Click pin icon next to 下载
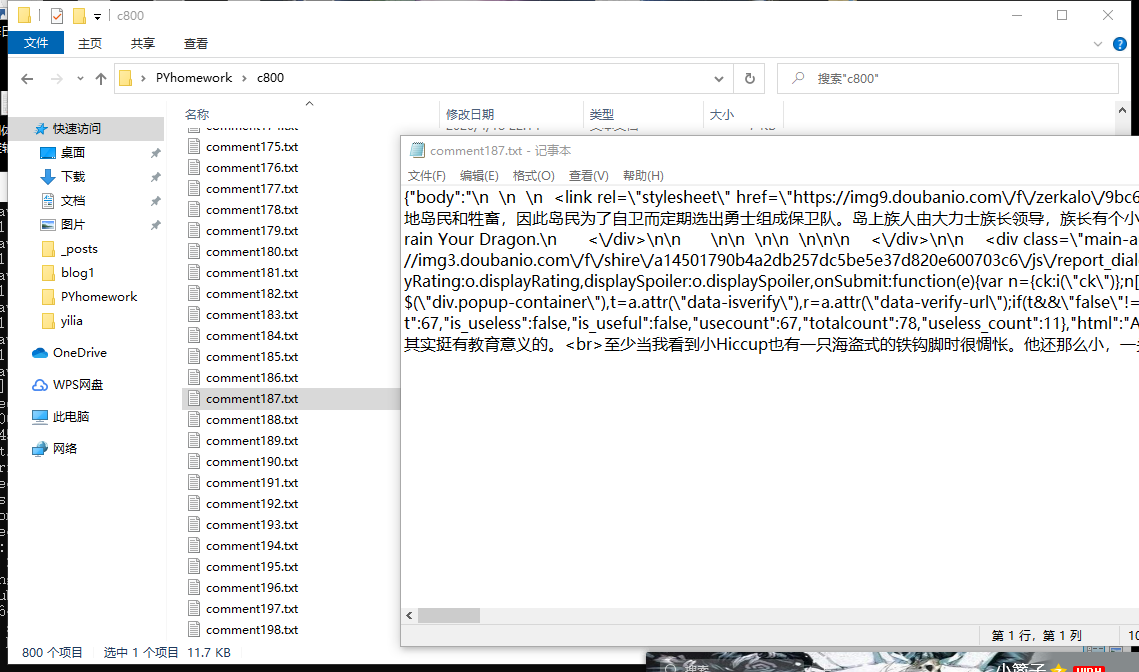The height and width of the screenshot is (672, 1139). [x=155, y=177]
